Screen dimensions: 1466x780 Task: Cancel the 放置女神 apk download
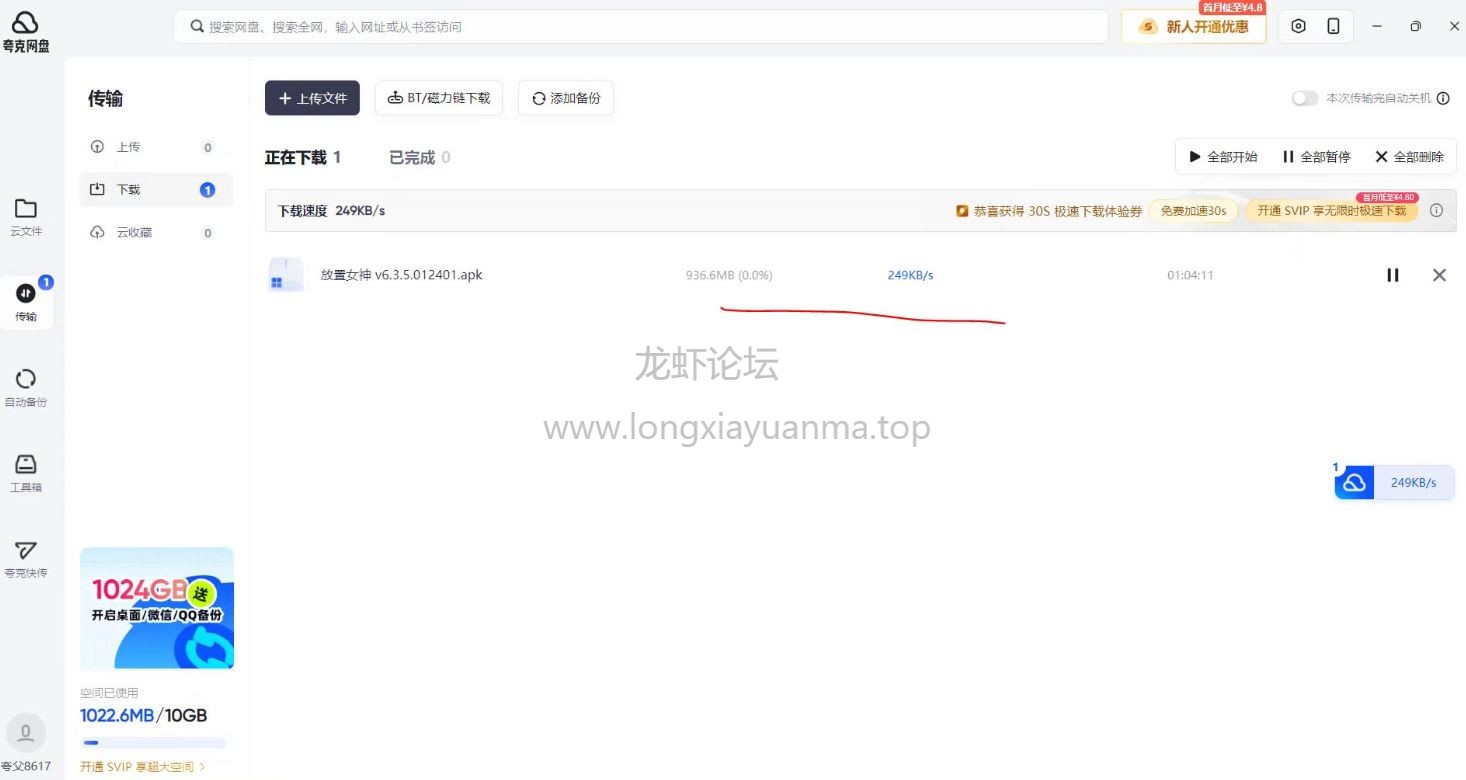1439,275
